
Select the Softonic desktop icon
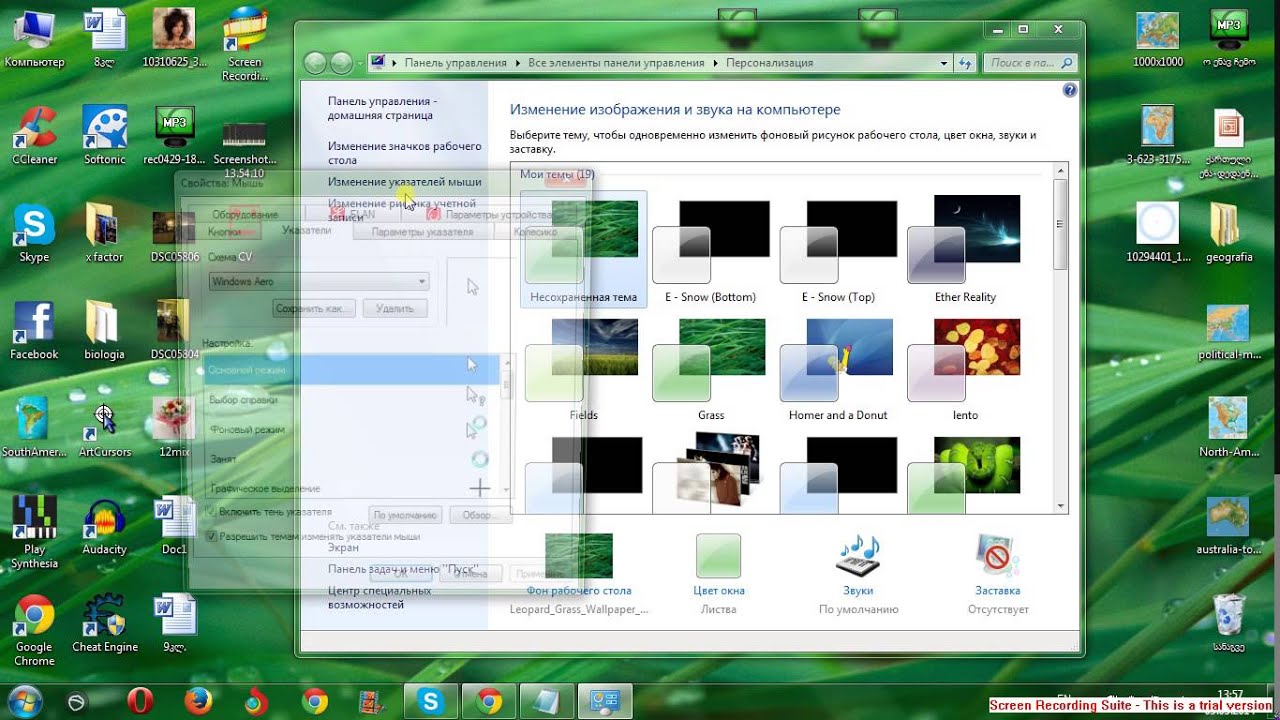(105, 135)
